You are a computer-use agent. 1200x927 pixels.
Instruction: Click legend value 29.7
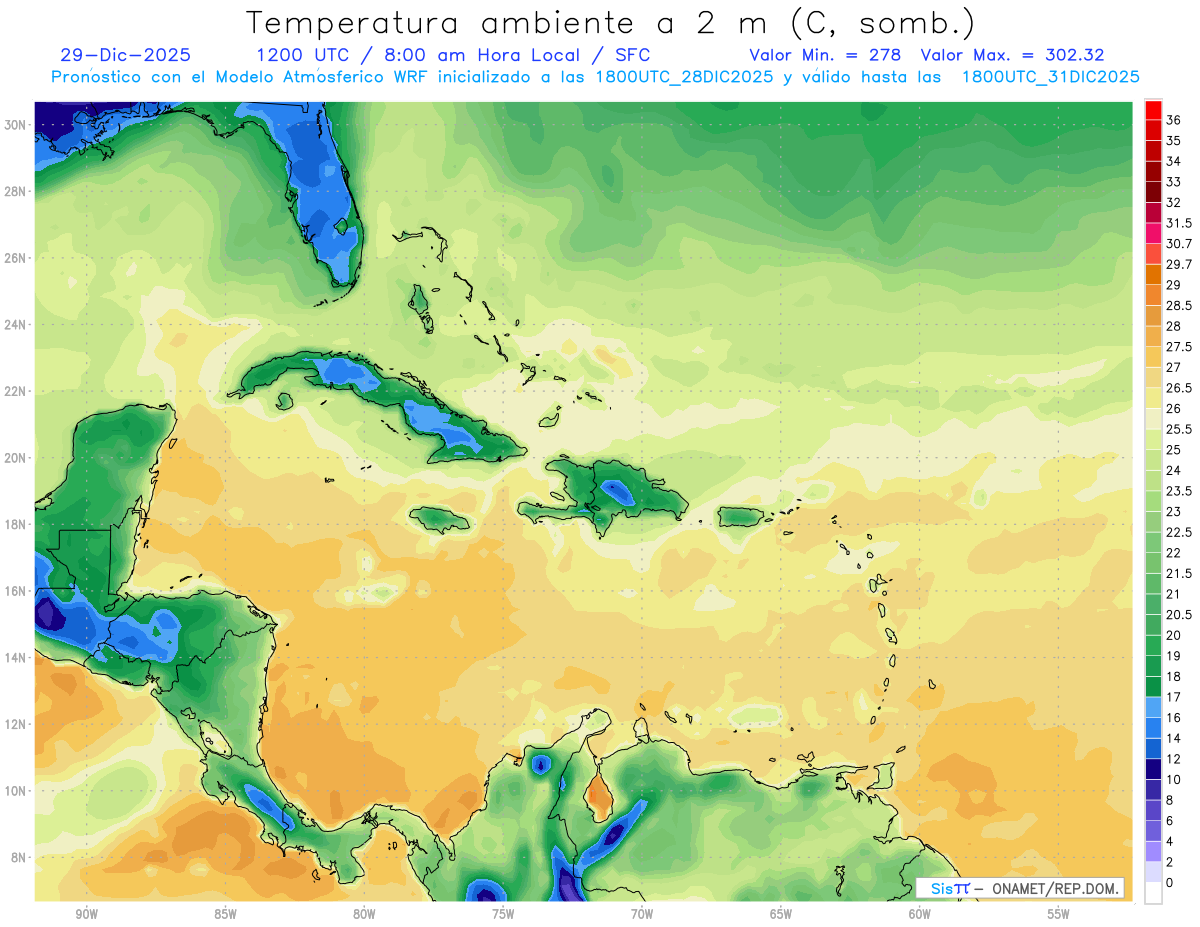[1179, 265]
